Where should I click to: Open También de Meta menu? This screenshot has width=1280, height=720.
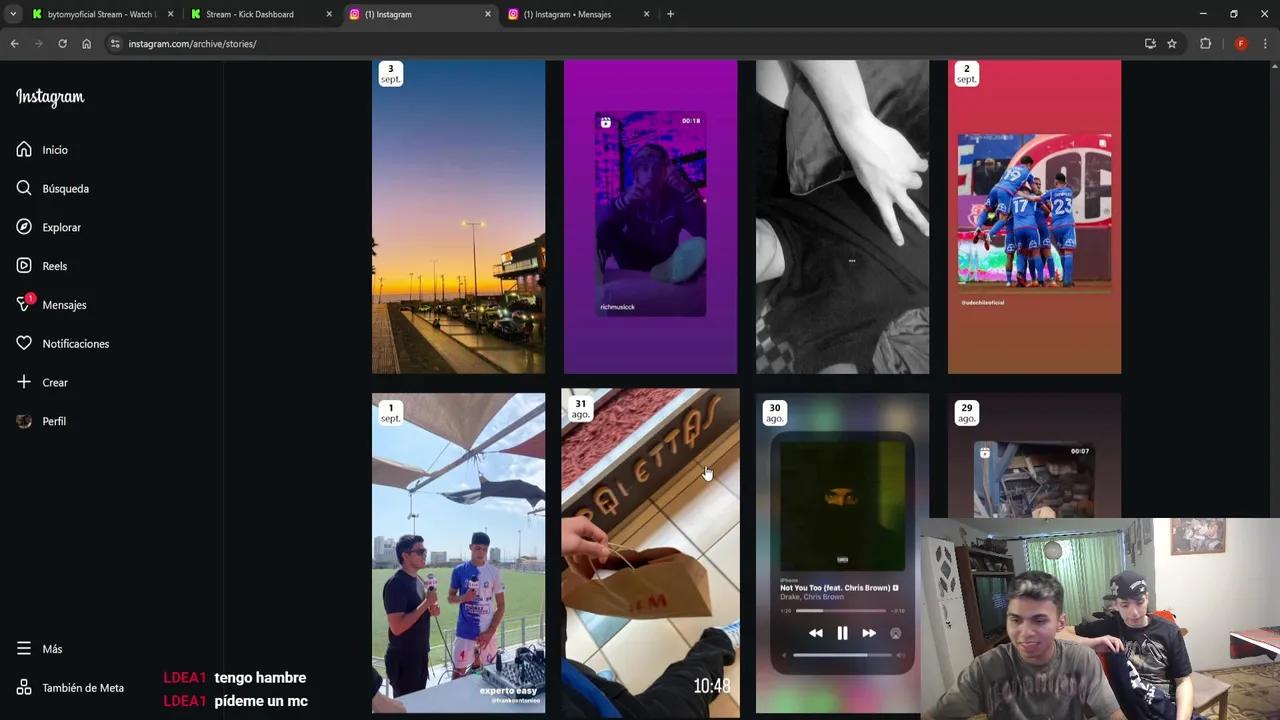71,688
